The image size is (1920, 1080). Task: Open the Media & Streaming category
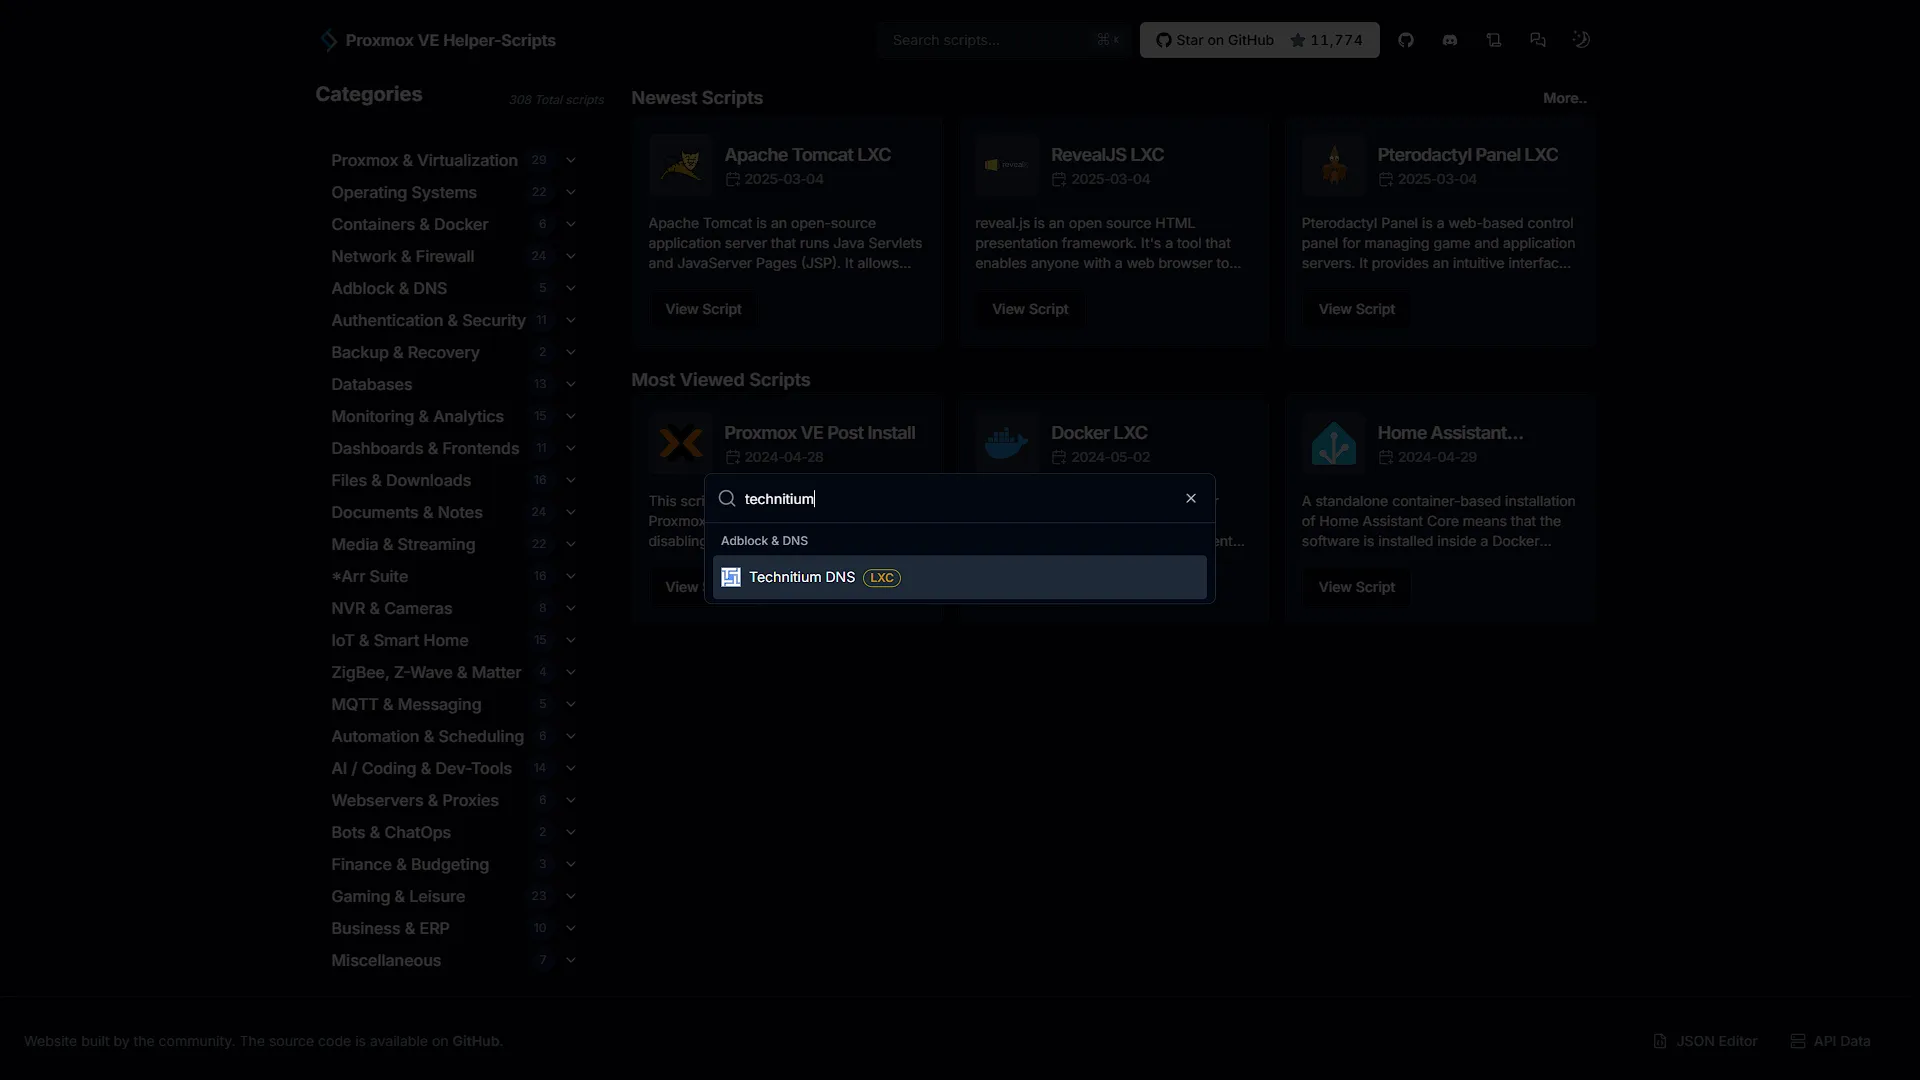pos(453,544)
